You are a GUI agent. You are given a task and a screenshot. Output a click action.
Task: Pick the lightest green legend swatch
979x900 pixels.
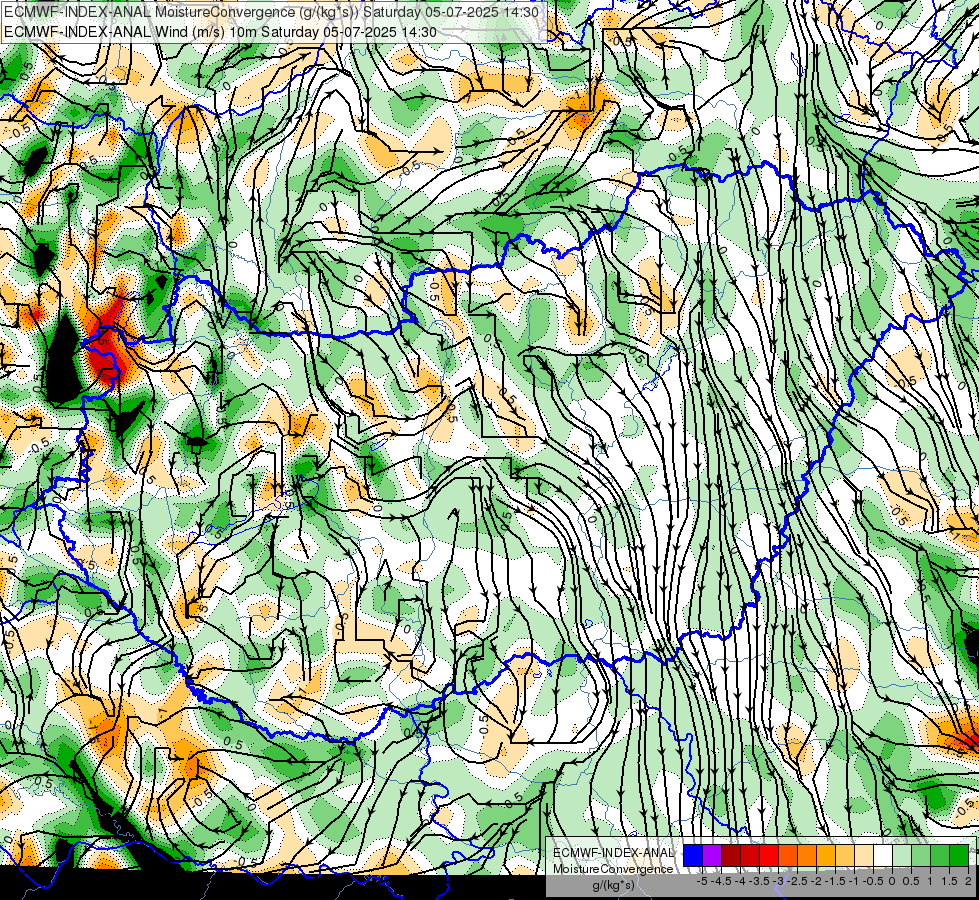click(x=902, y=855)
